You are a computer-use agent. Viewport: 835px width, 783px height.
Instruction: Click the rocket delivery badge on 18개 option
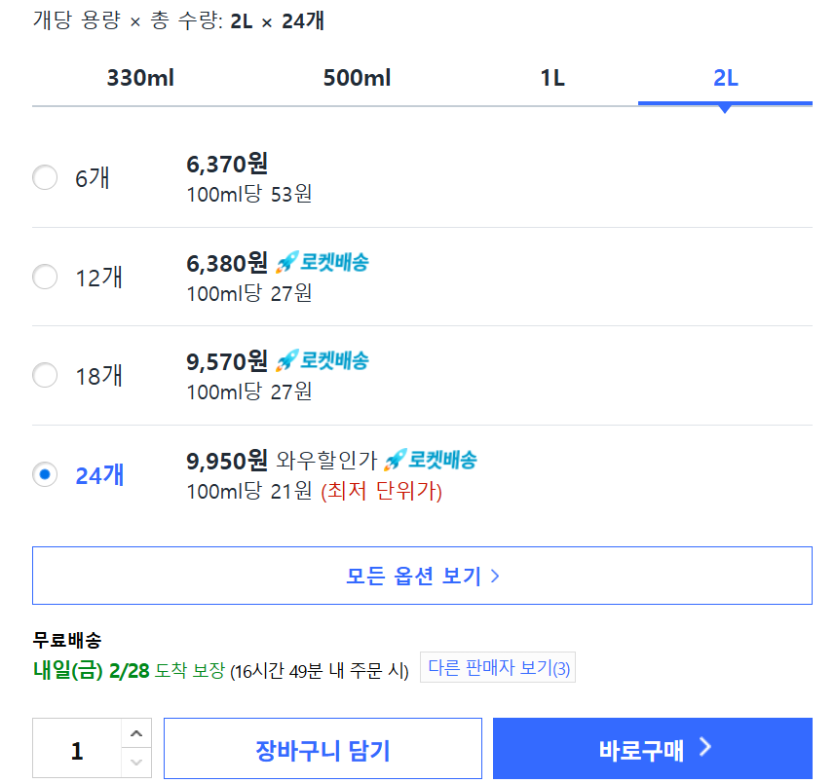[x=322, y=360]
